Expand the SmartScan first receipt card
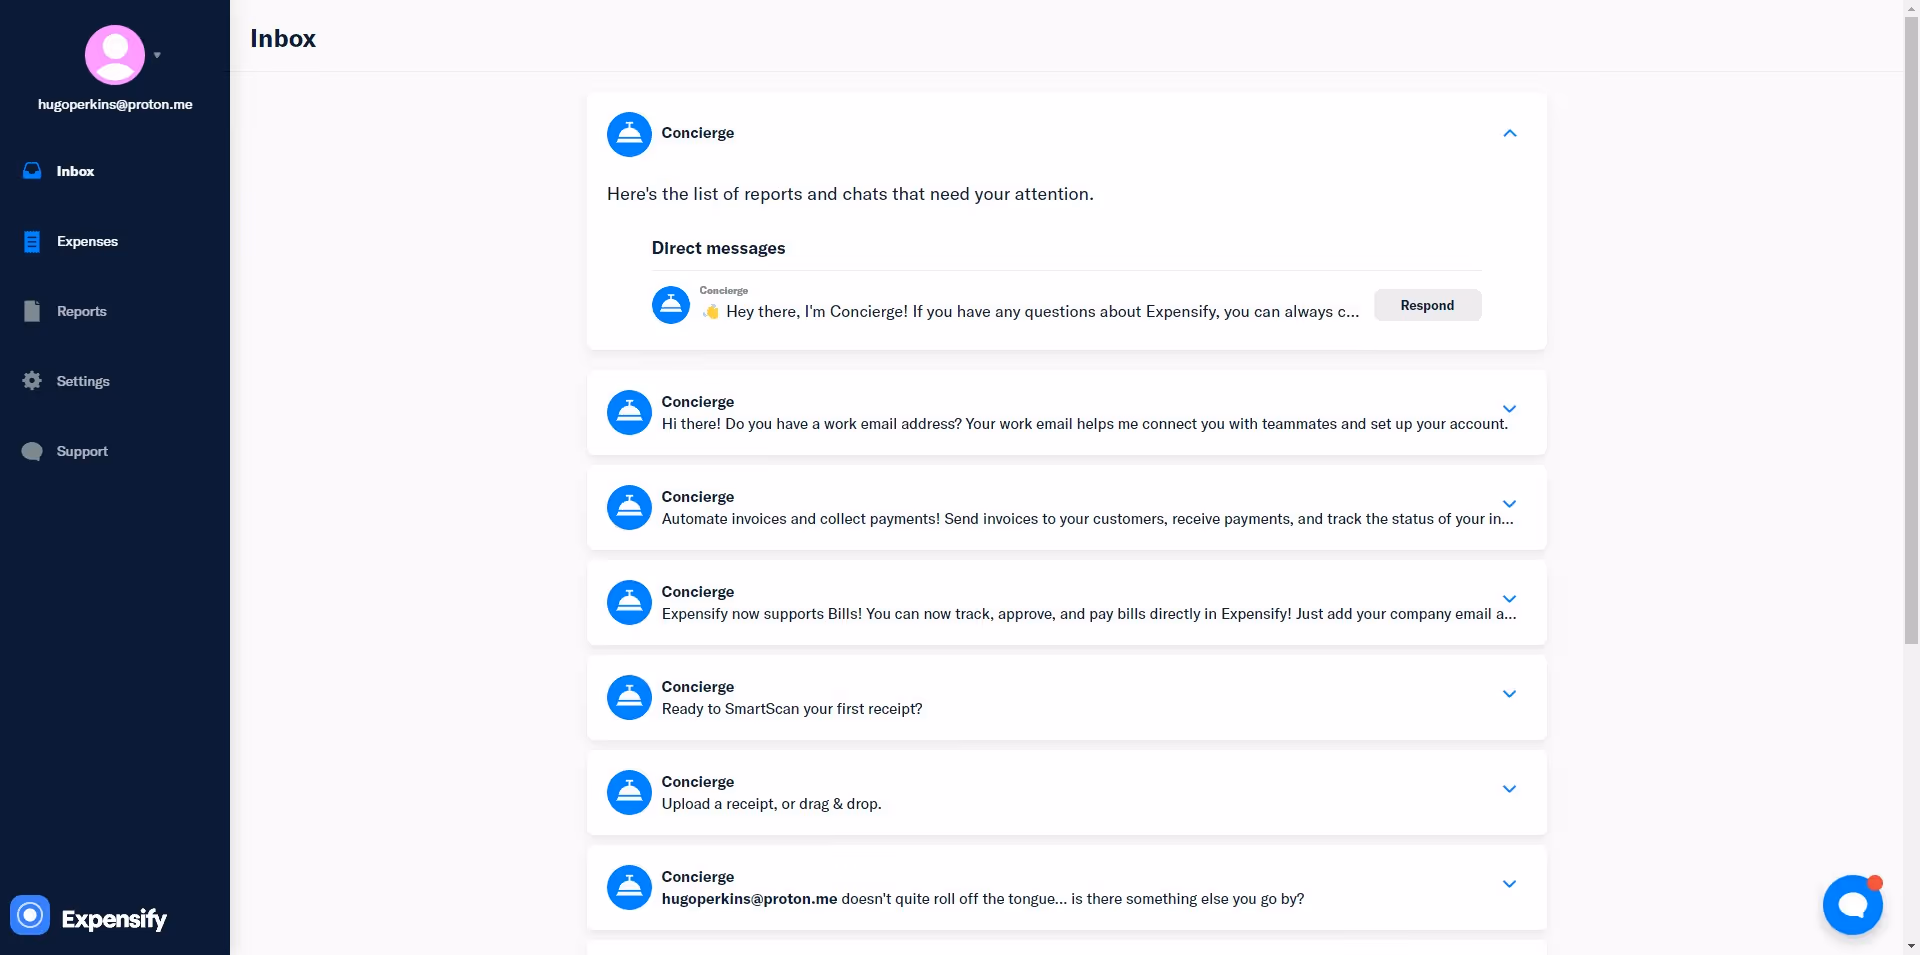The width and height of the screenshot is (1920, 955). tap(1510, 694)
